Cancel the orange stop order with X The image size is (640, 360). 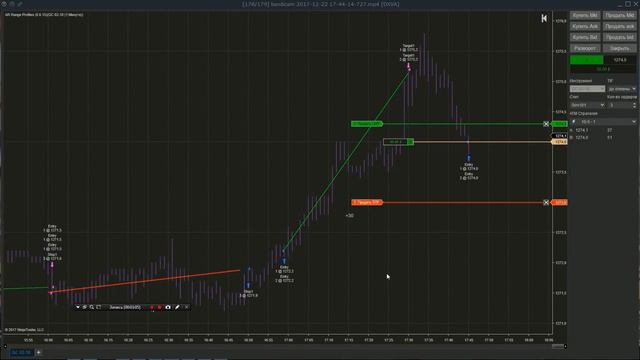pyautogui.click(x=546, y=202)
